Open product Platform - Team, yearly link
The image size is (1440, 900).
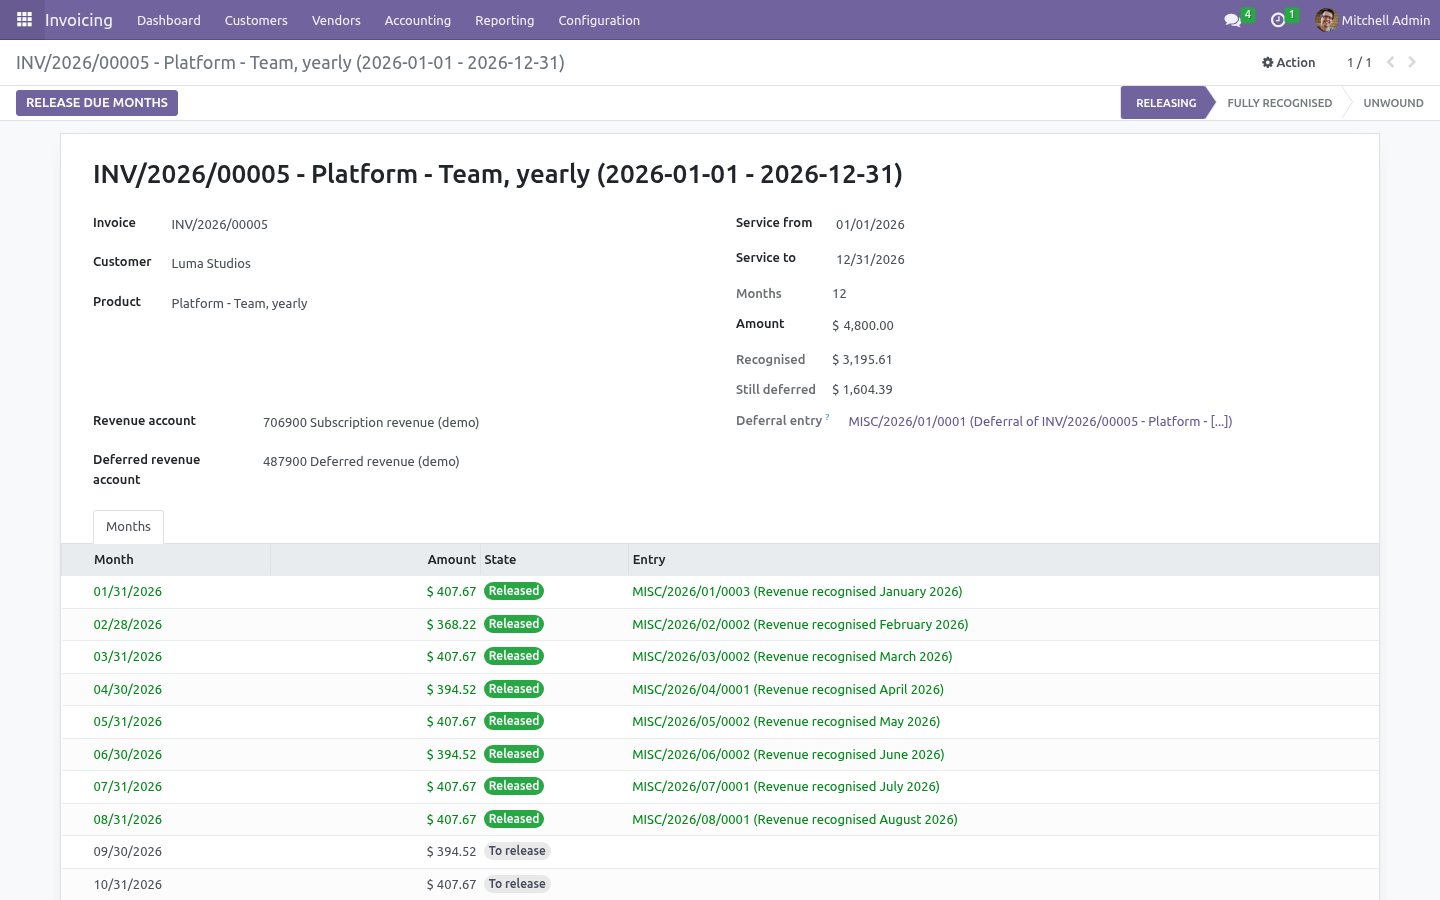point(239,304)
